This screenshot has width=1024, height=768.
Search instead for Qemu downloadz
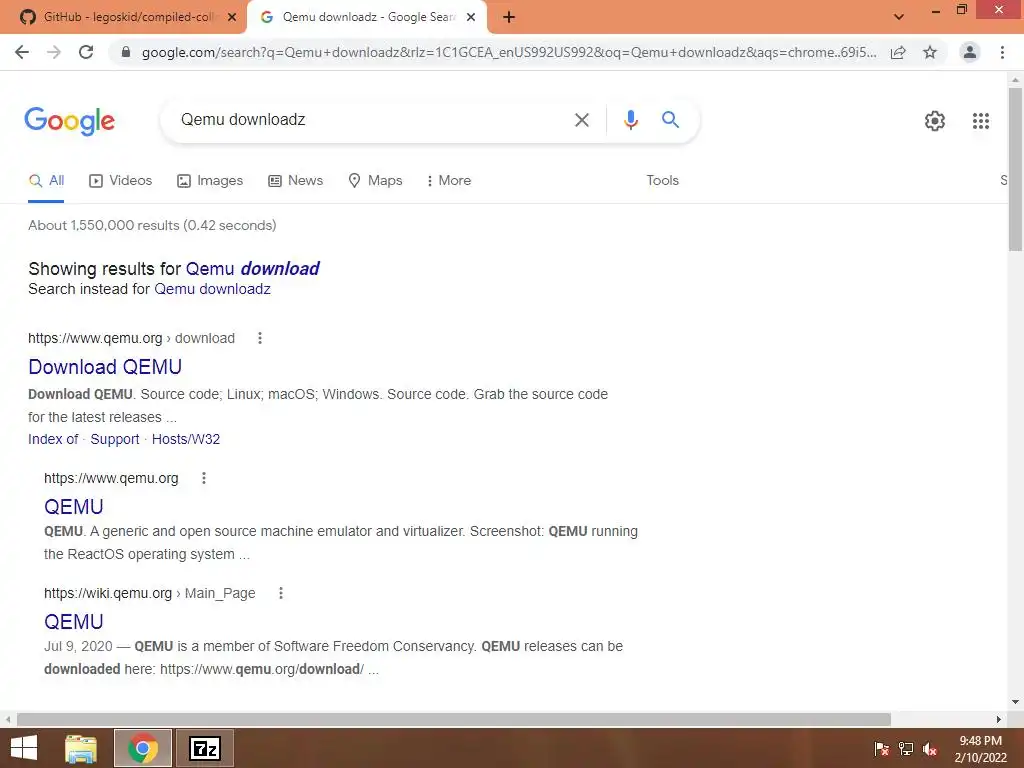(x=212, y=289)
